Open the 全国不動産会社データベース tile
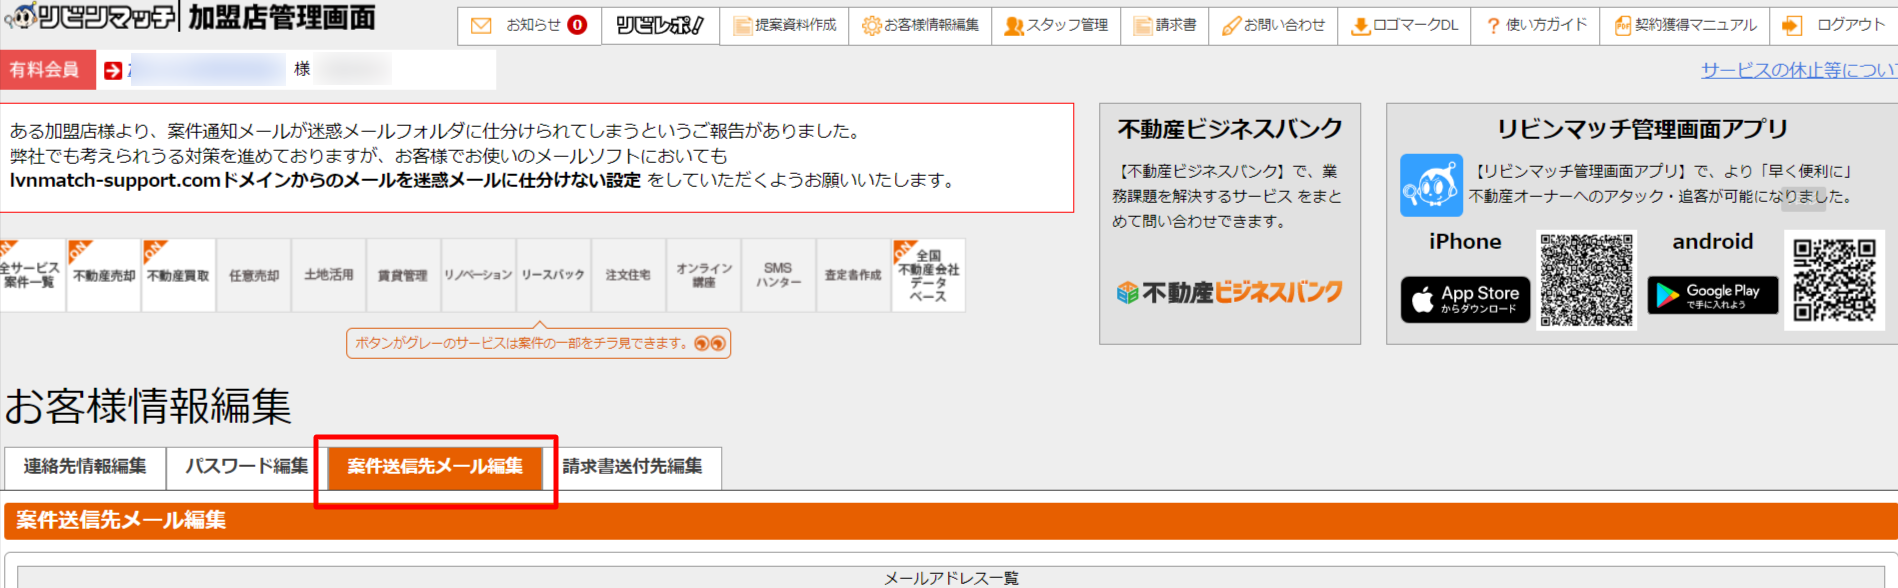 [929, 275]
